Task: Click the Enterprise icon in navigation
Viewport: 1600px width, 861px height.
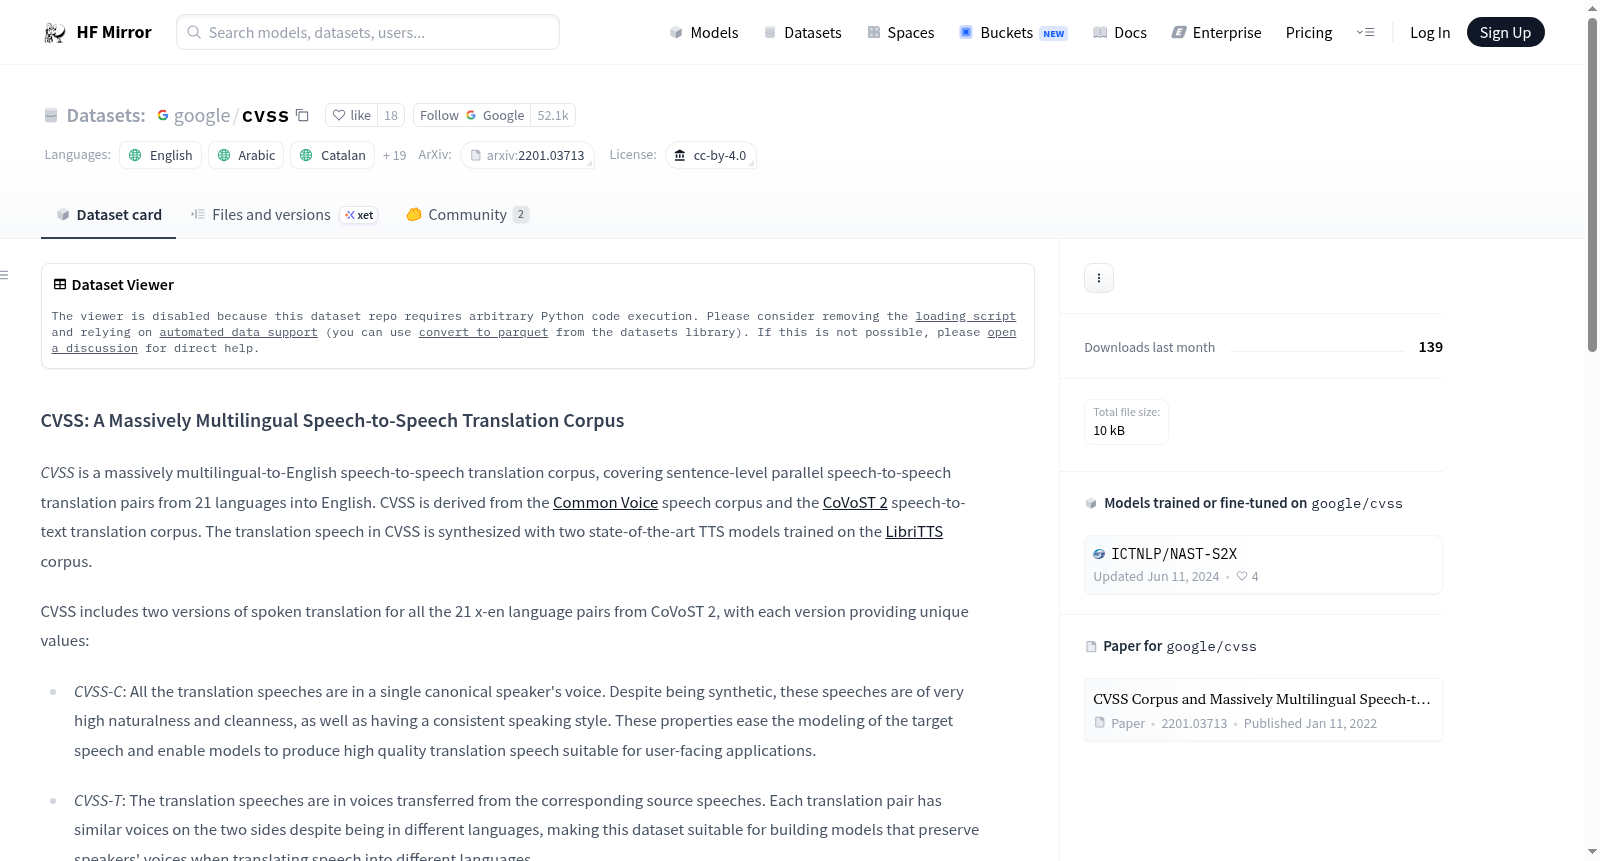Action: [x=1179, y=32]
